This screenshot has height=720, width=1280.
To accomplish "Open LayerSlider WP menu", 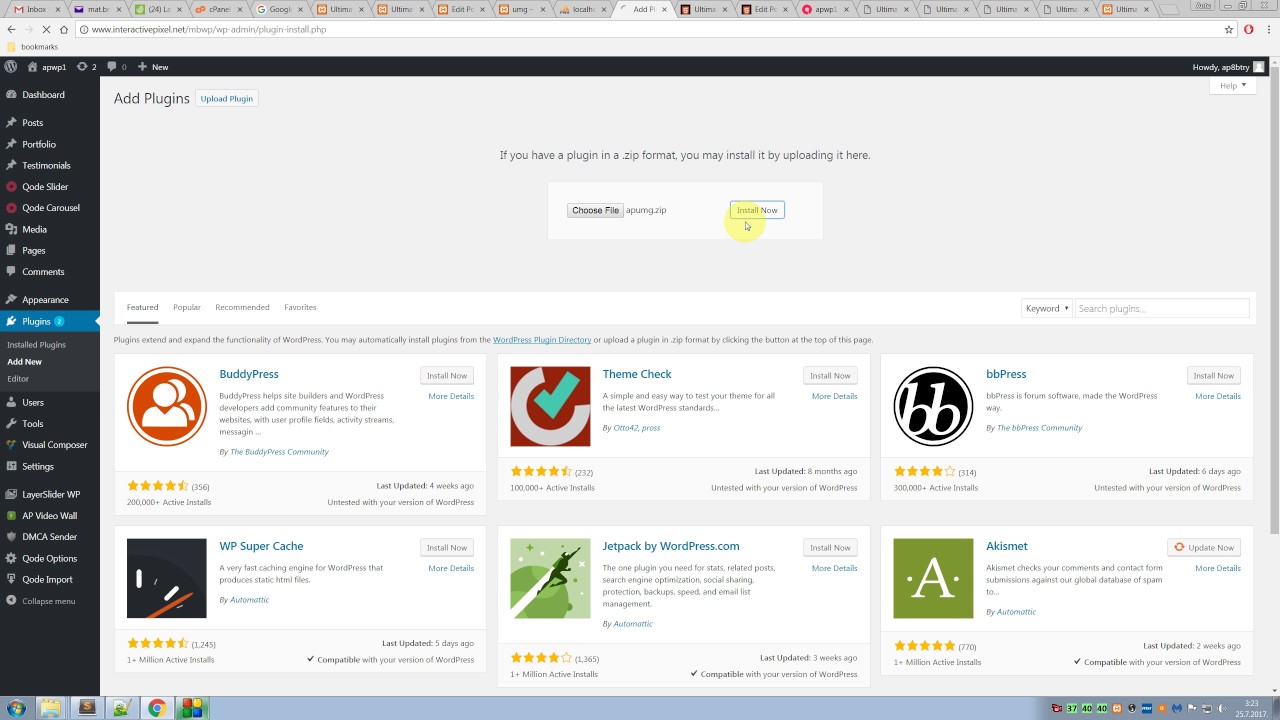I will [50, 495].
